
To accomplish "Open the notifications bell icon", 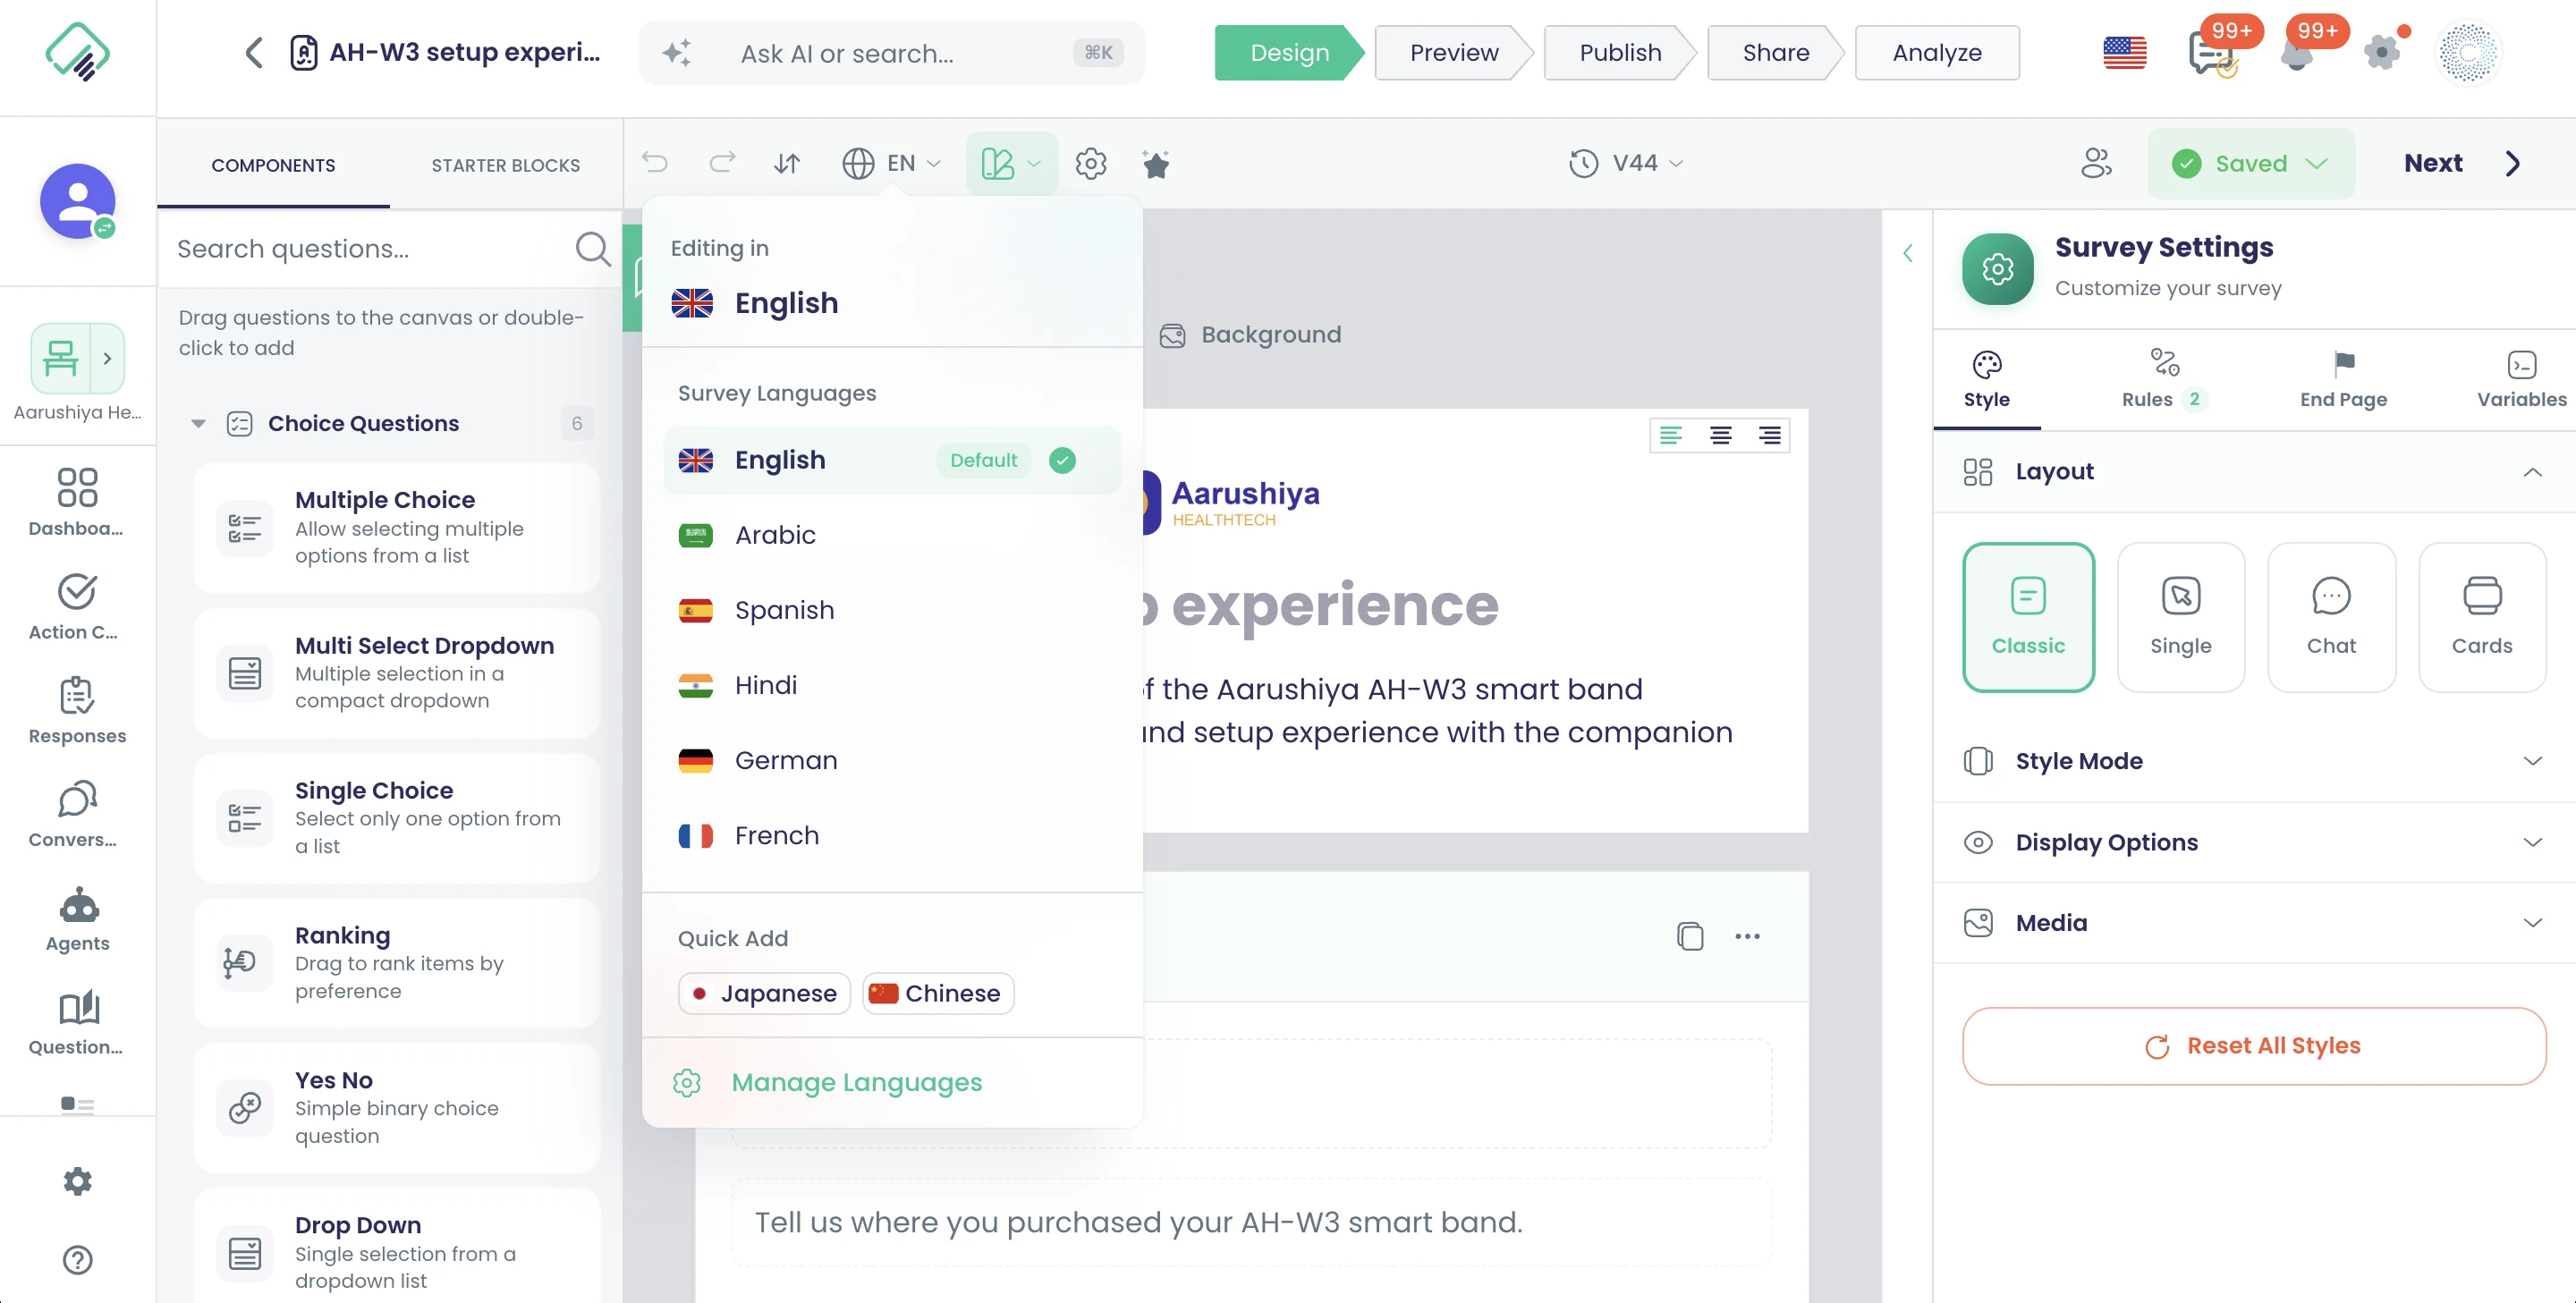I will (x=2297, y=54).
